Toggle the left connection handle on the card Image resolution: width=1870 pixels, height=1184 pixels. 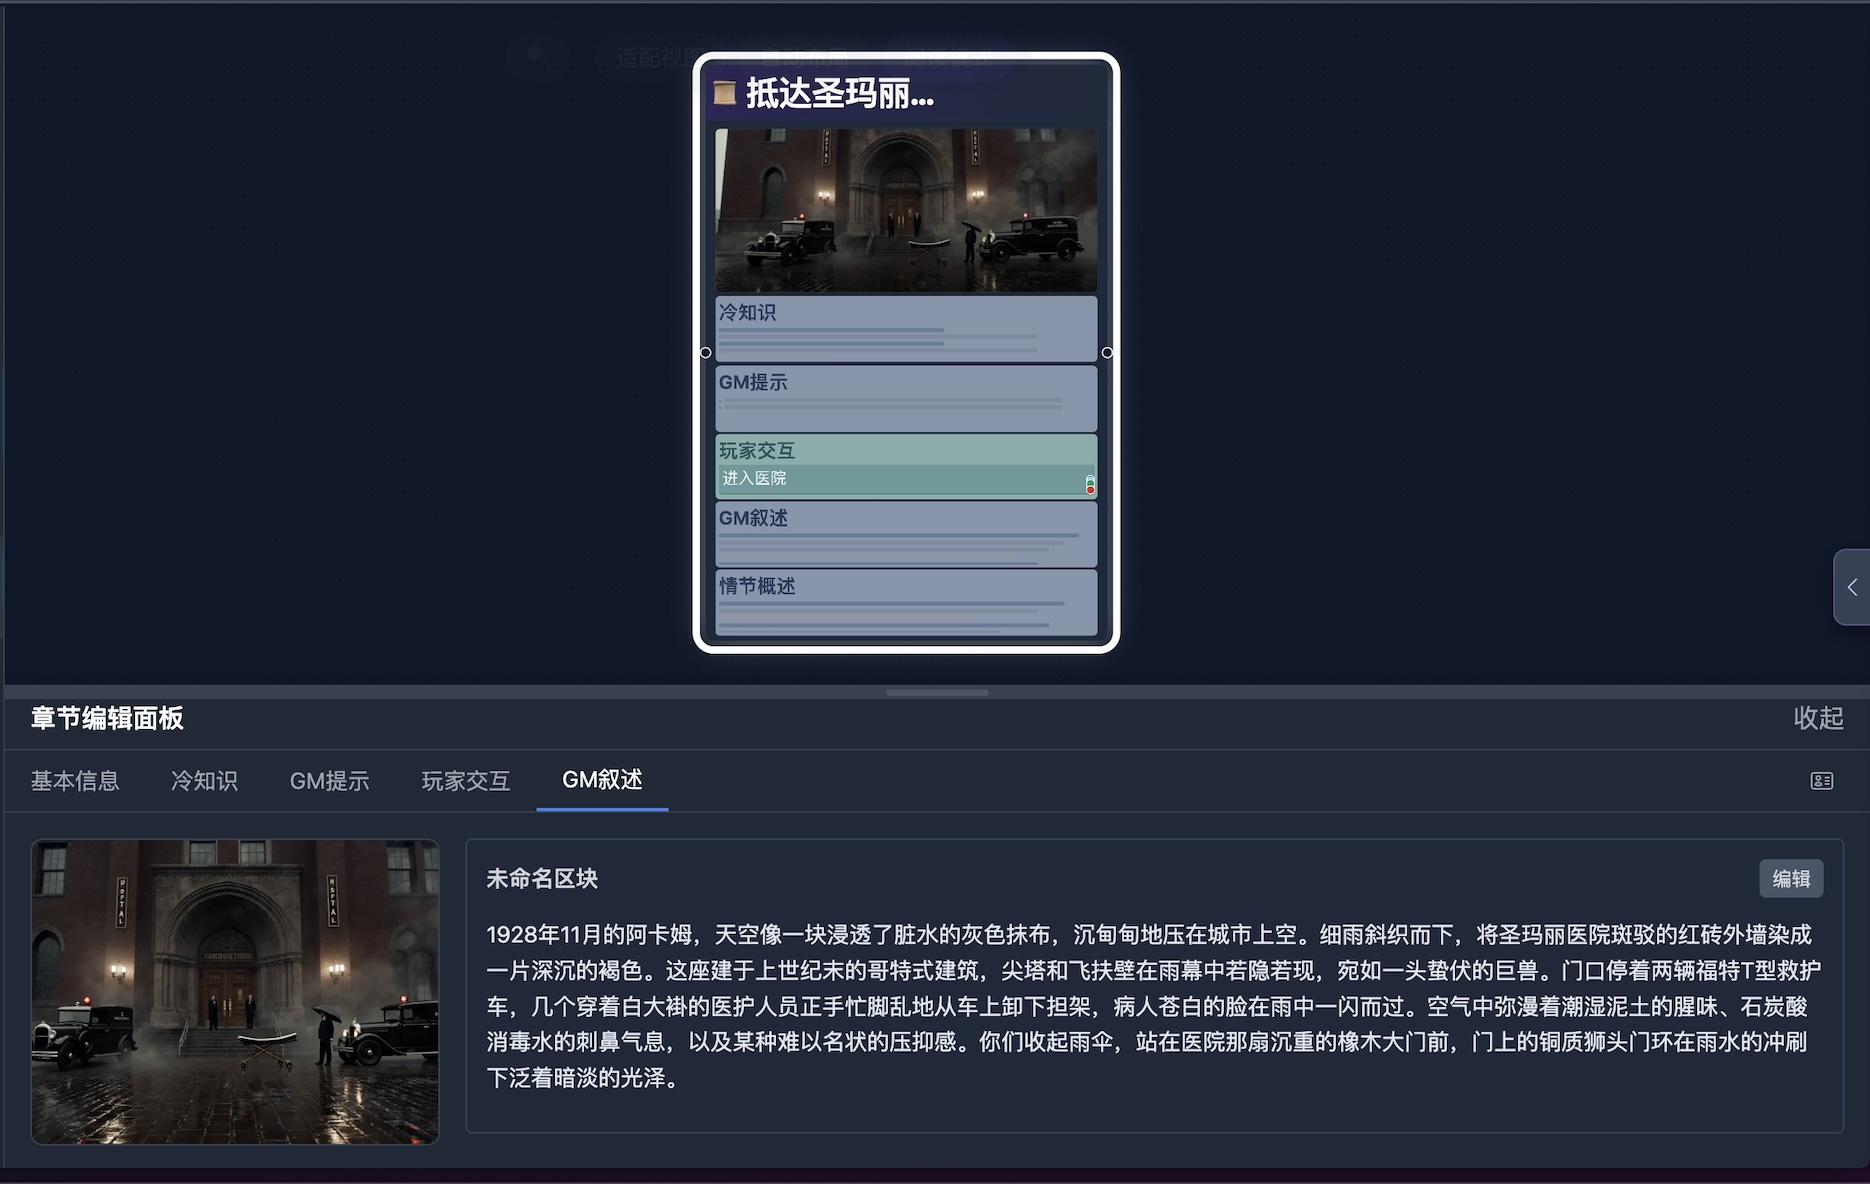(705, 352)
